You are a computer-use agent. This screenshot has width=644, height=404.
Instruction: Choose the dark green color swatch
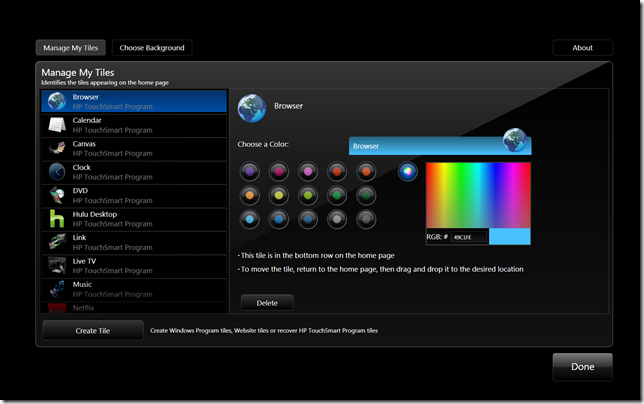[366, 195]
